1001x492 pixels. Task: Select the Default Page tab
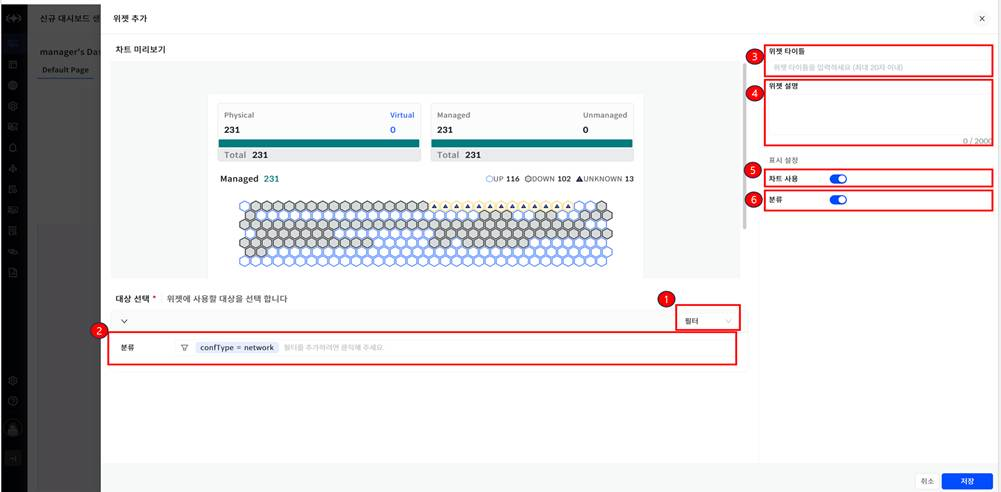[66, 71]
